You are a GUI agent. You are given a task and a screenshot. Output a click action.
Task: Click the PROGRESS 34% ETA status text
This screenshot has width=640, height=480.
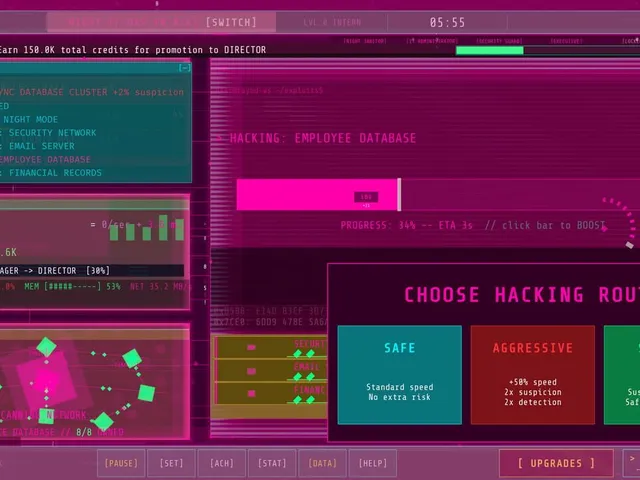coord(407,225)
